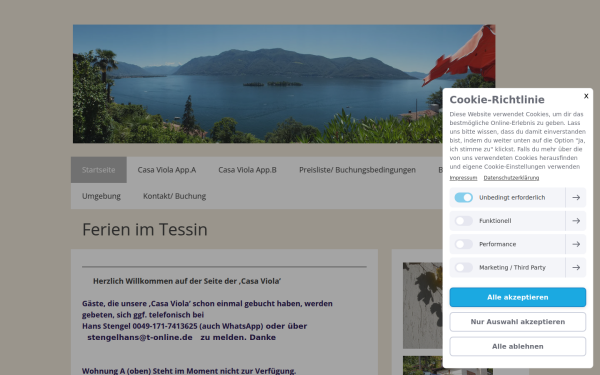Open the Umgebung menu item
This screenshot has height=375, width=600.
click(x=101, y=196)
